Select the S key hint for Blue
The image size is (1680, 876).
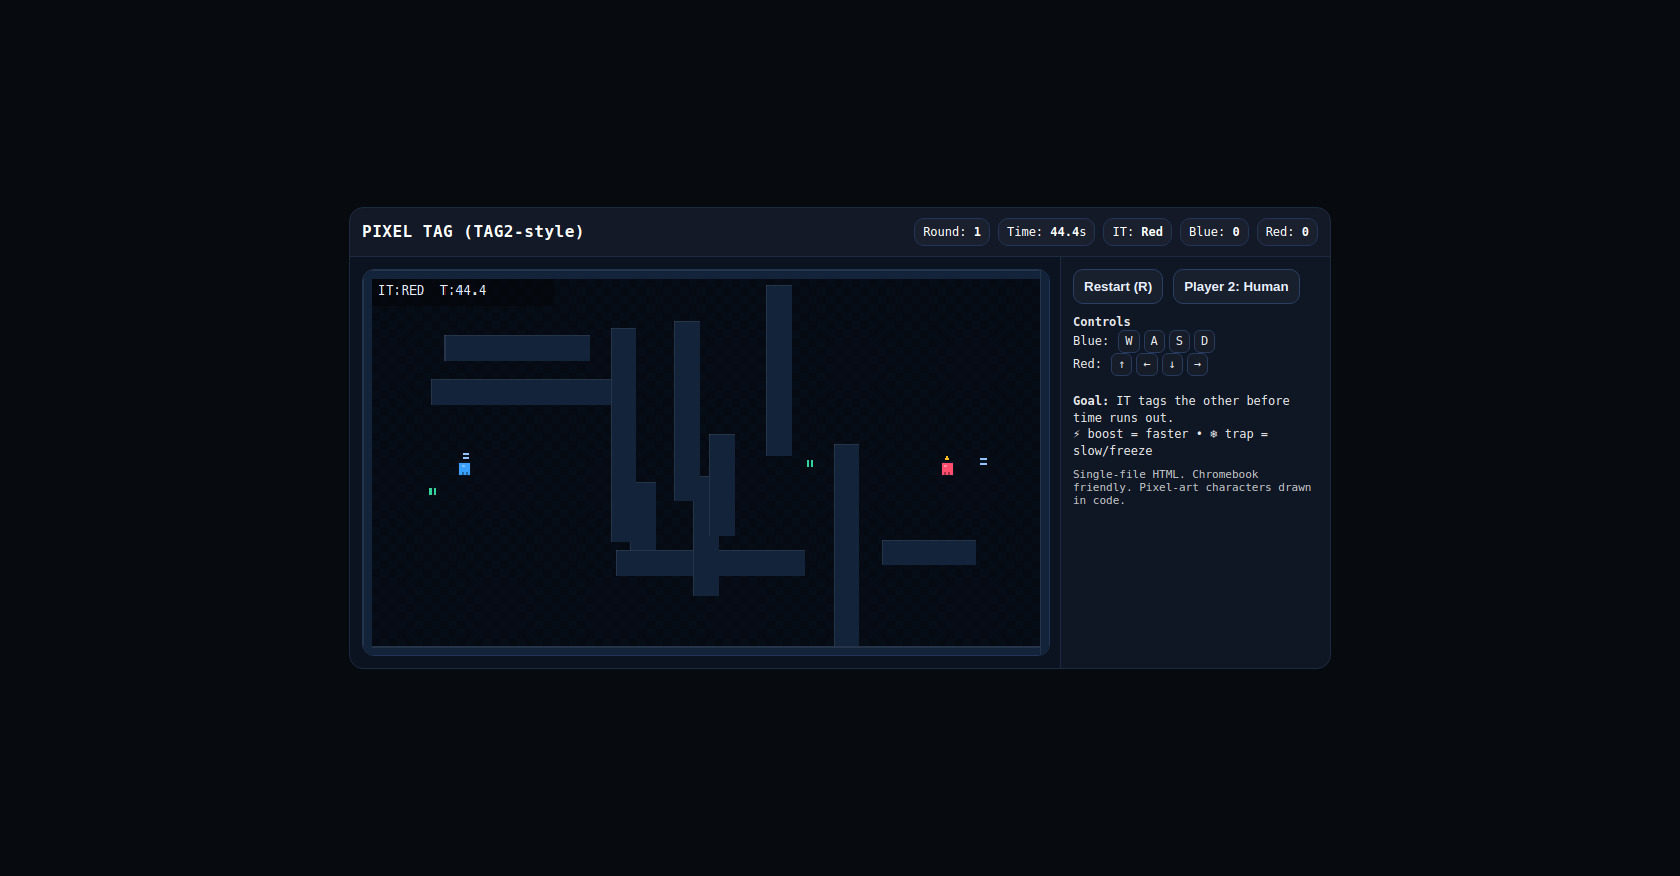coord(1179,342)
